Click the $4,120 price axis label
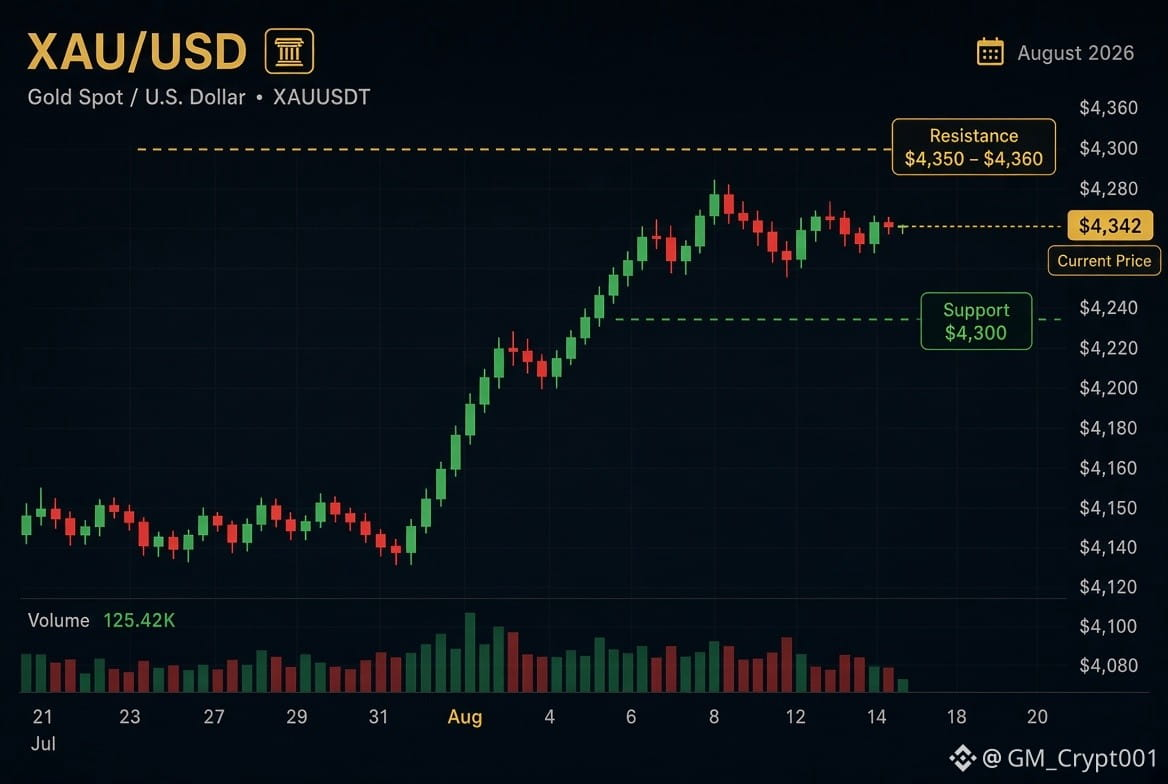1168x784 pixels. tap(1108, 587)
